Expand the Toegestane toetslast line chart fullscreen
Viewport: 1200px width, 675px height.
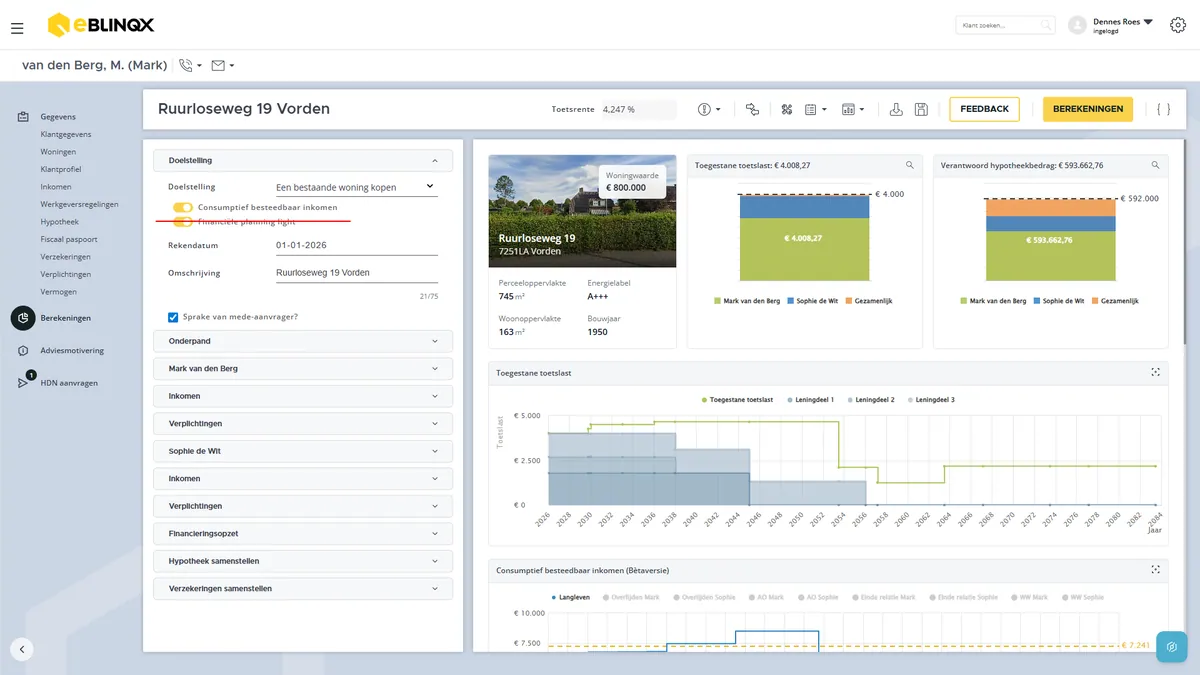click(x=1155, y=373)
